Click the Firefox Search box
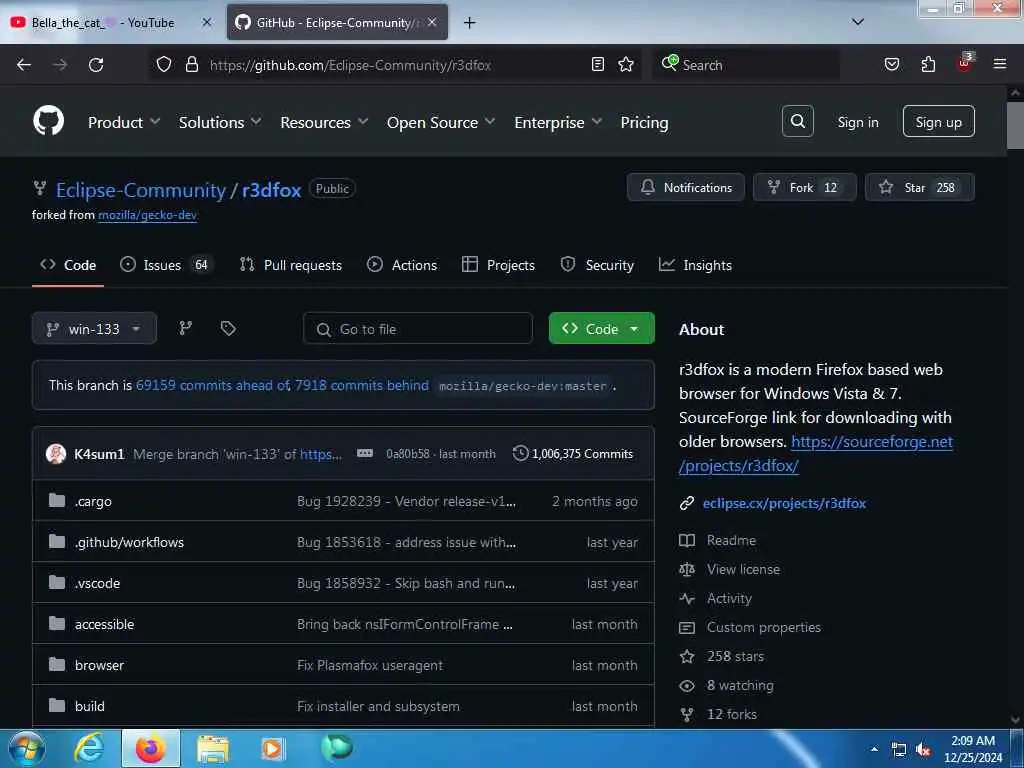 coord(746,65)
